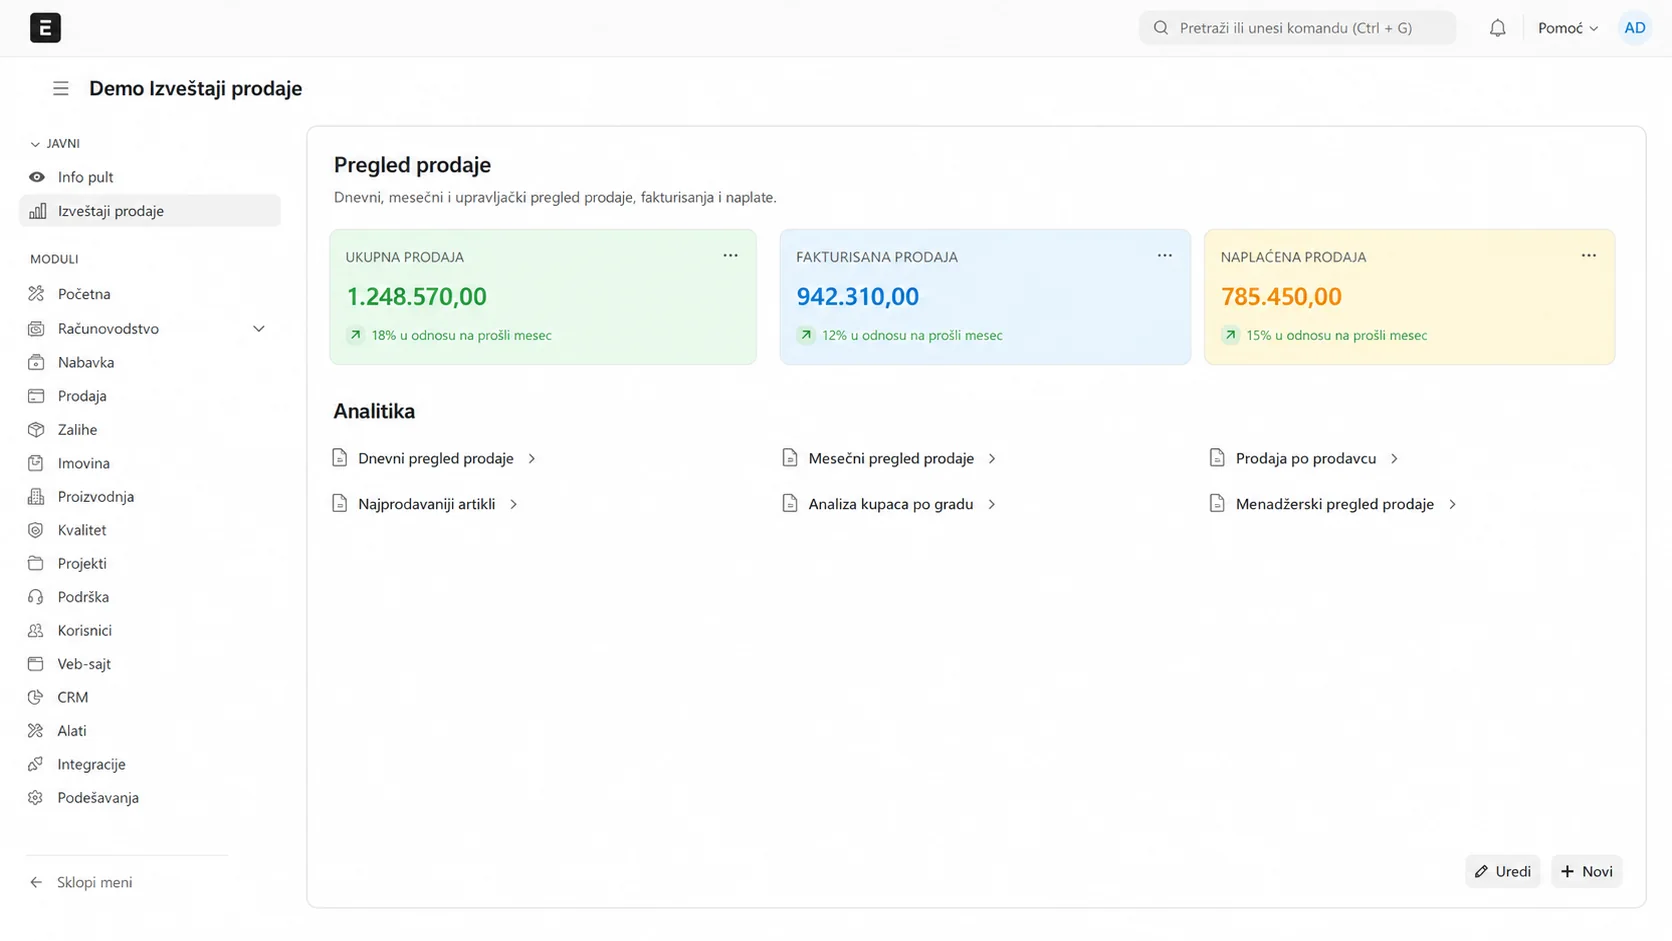Screen dimensions: 1672x941
Task: Click chevron next to Prodaja po prodavcu
Action: 1394,458
